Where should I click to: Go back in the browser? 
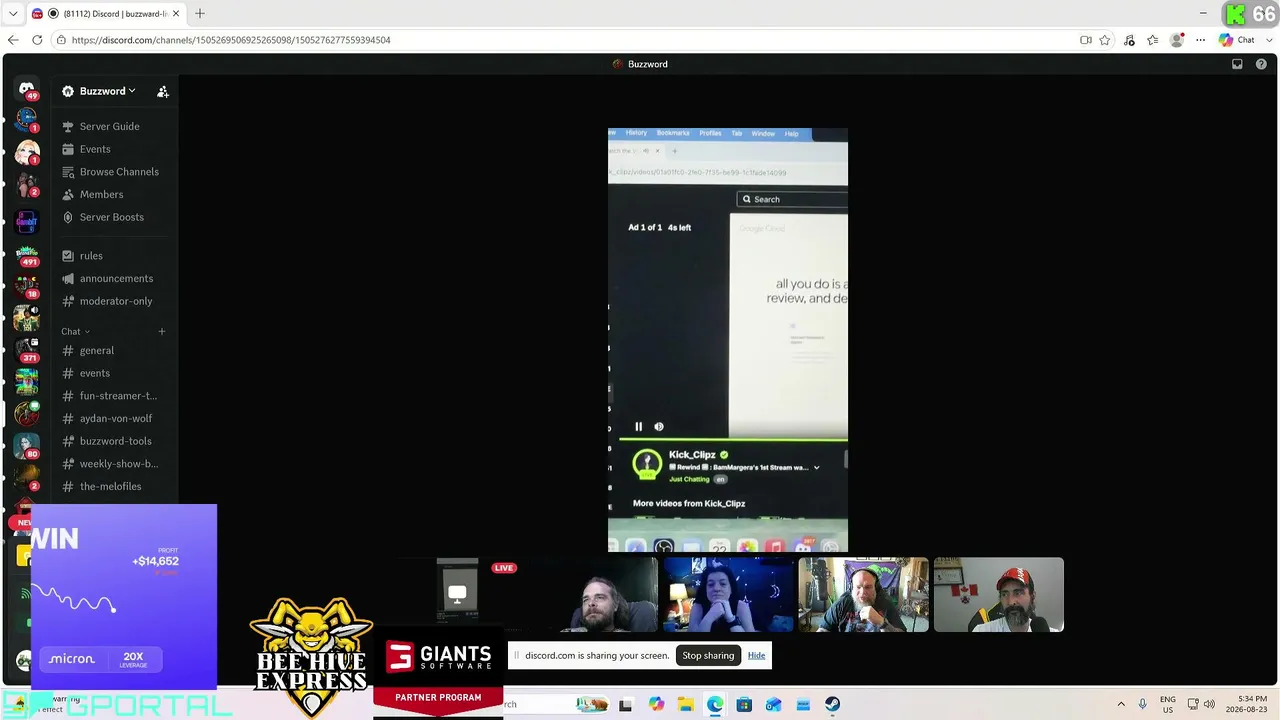[13, 40]
